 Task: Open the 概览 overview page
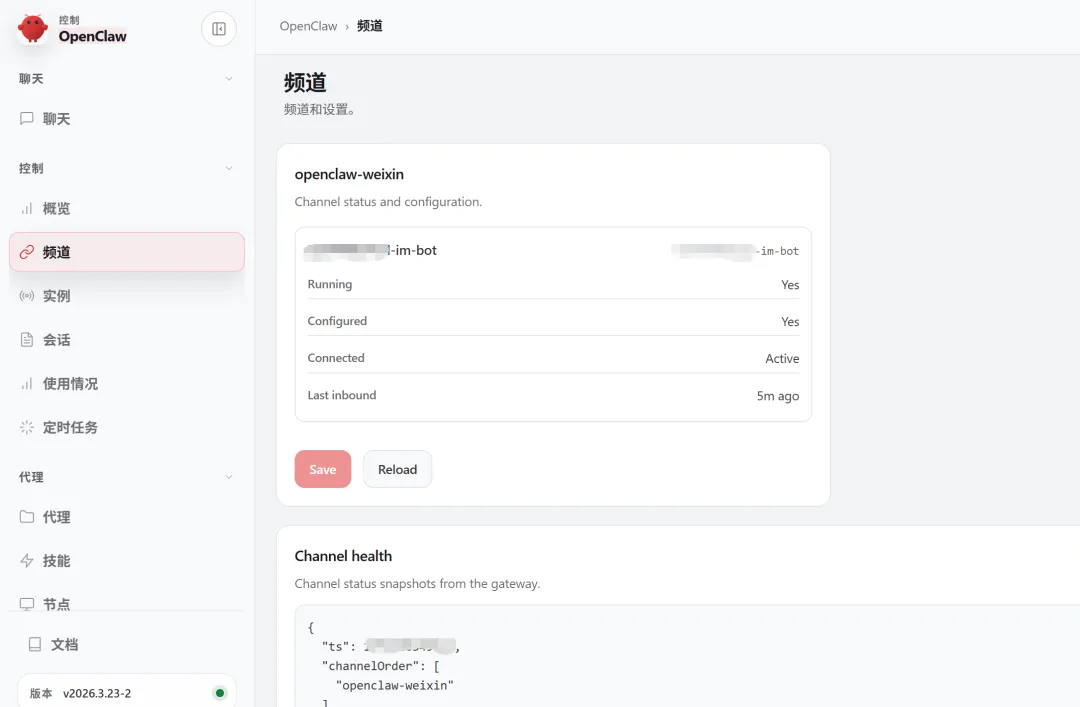(127, 208)
